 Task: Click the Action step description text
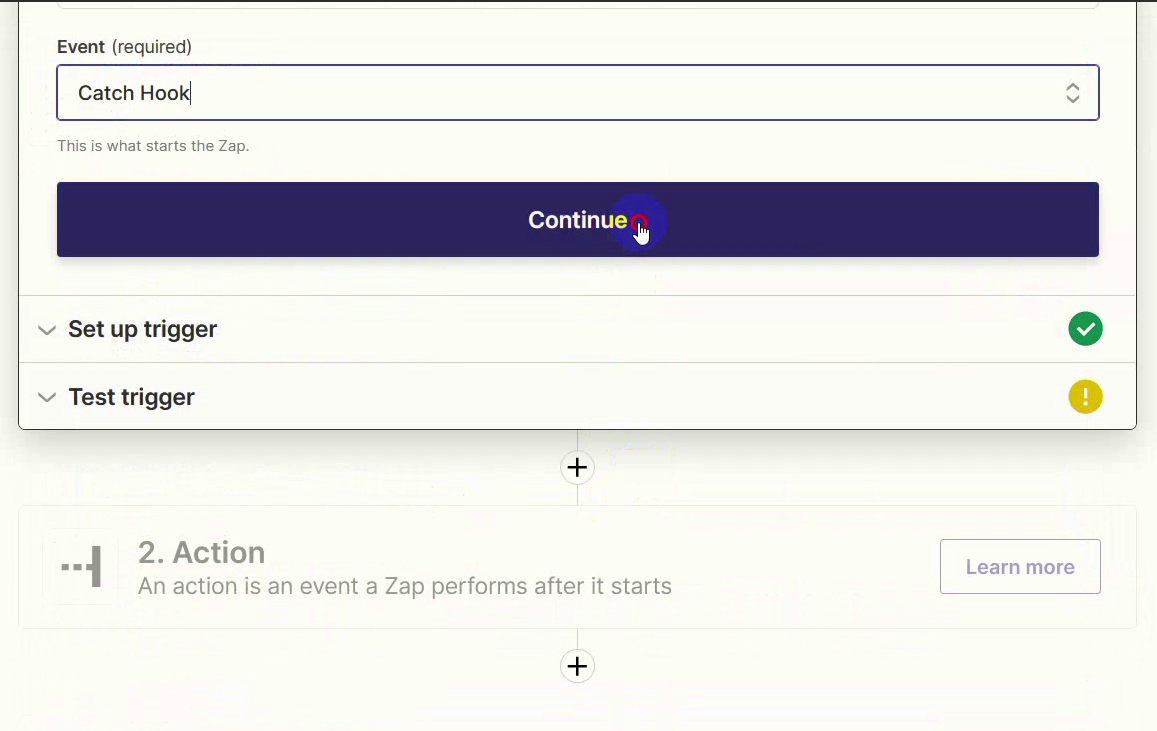point(404,586)
